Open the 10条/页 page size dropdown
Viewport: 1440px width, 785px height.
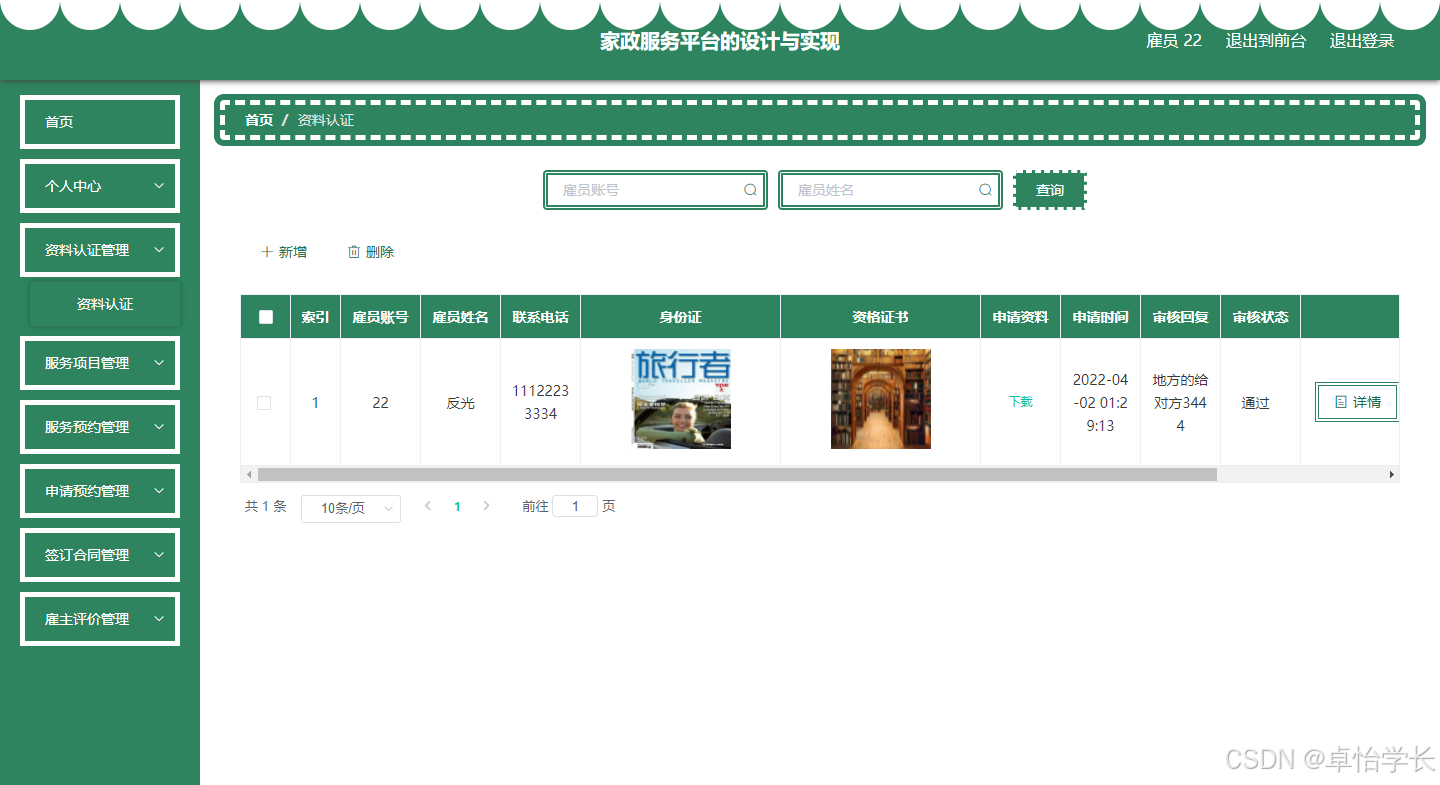tap(351, 508)
